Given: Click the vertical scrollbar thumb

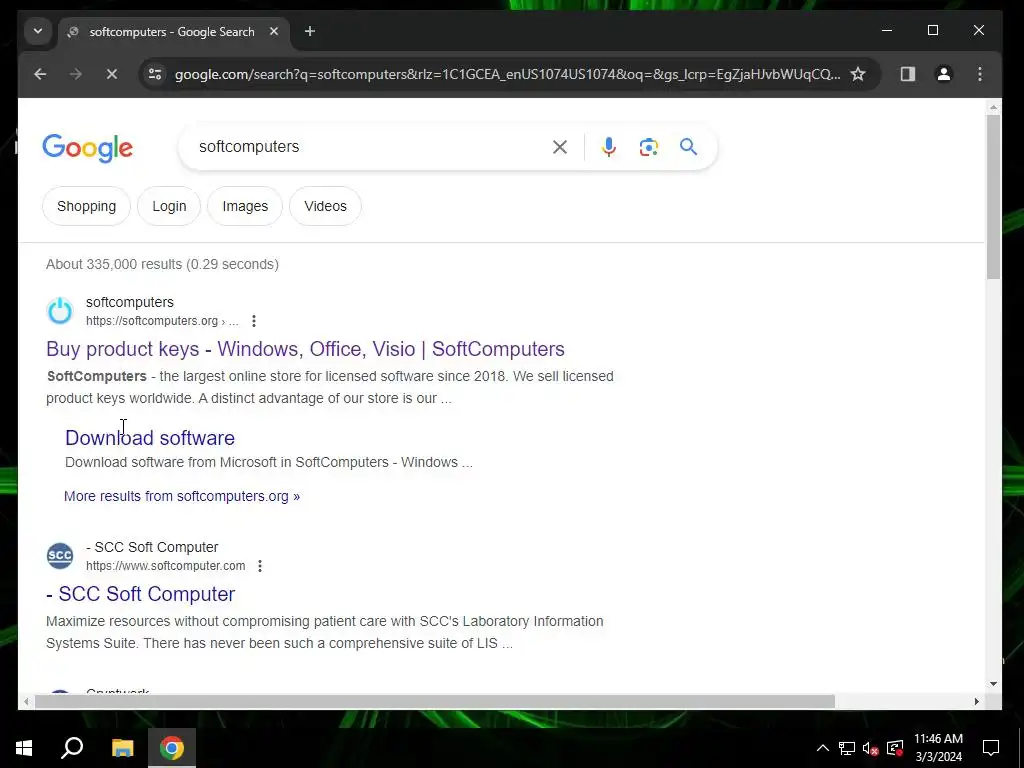Looking at the screenshot, I should click(993, 197).
